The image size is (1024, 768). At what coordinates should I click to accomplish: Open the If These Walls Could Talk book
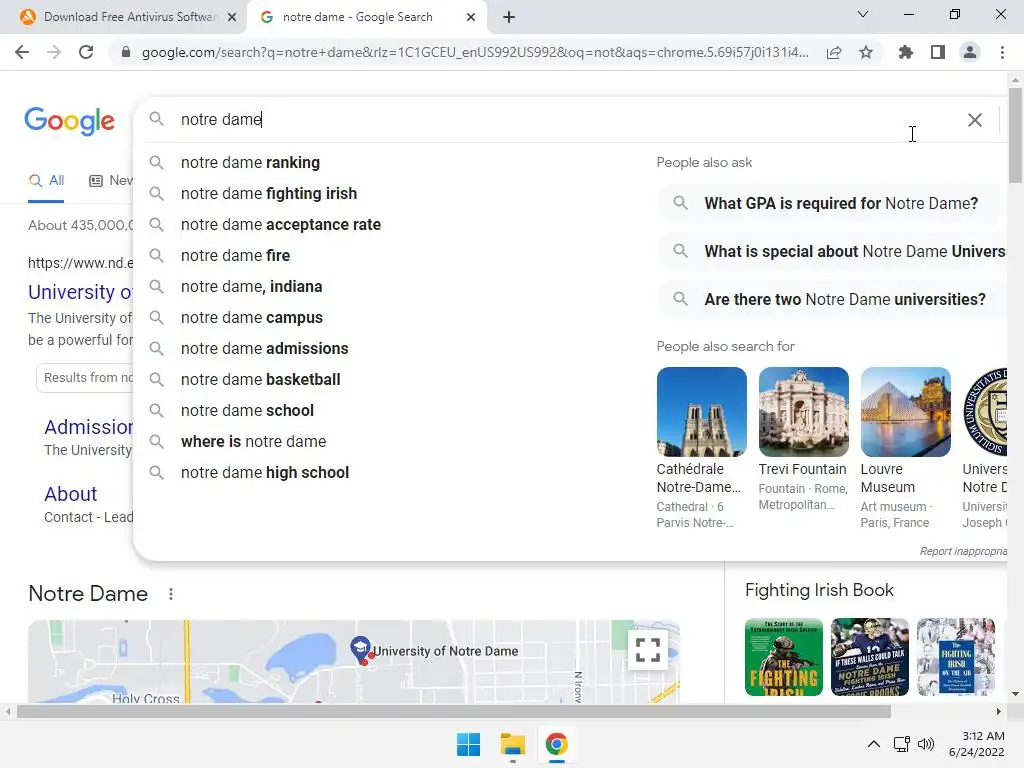[x=869, y=657]
